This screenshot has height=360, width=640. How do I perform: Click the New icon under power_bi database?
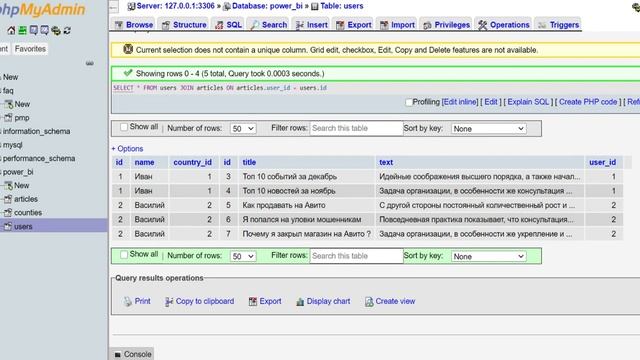click(8, 185)
